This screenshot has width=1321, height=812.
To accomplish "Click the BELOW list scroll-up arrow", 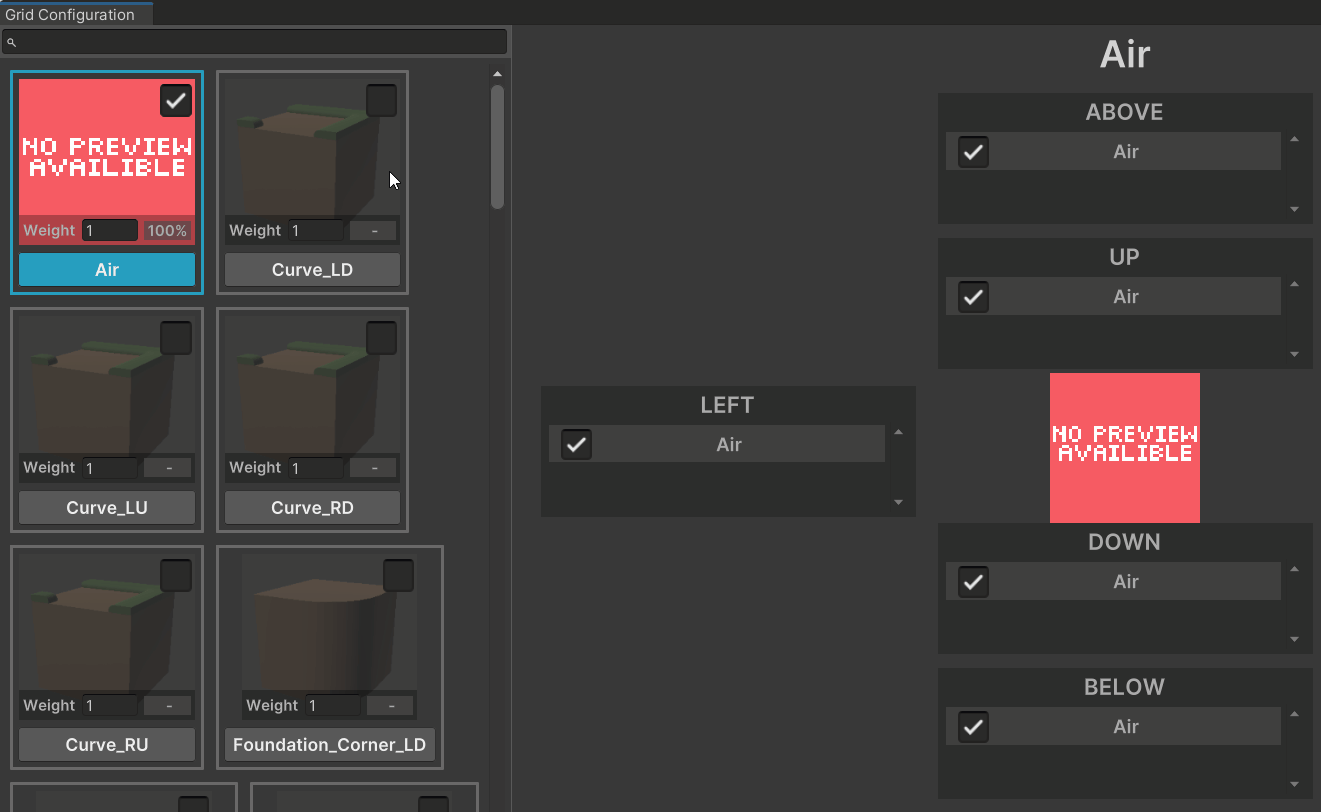I will [1295, 715].
